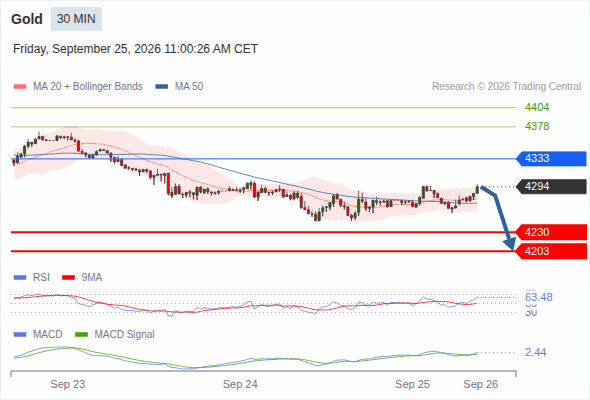The height and width of the screenshot is (400, 590).
Task: Click the Sep 26 date axis label
Action: (x=481, y=384)
